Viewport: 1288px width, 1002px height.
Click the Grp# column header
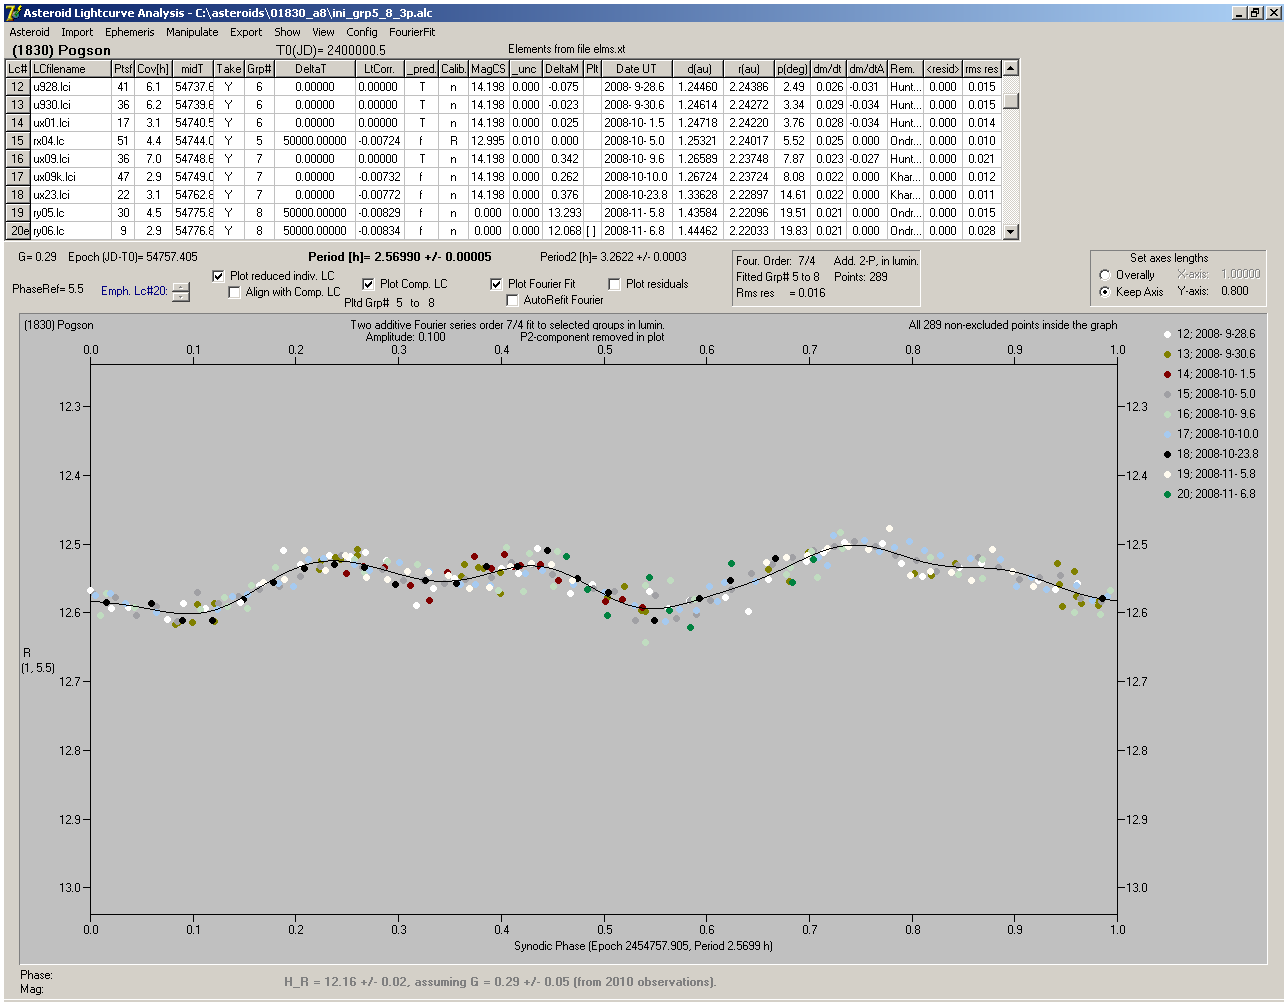[x=259, y=69]
